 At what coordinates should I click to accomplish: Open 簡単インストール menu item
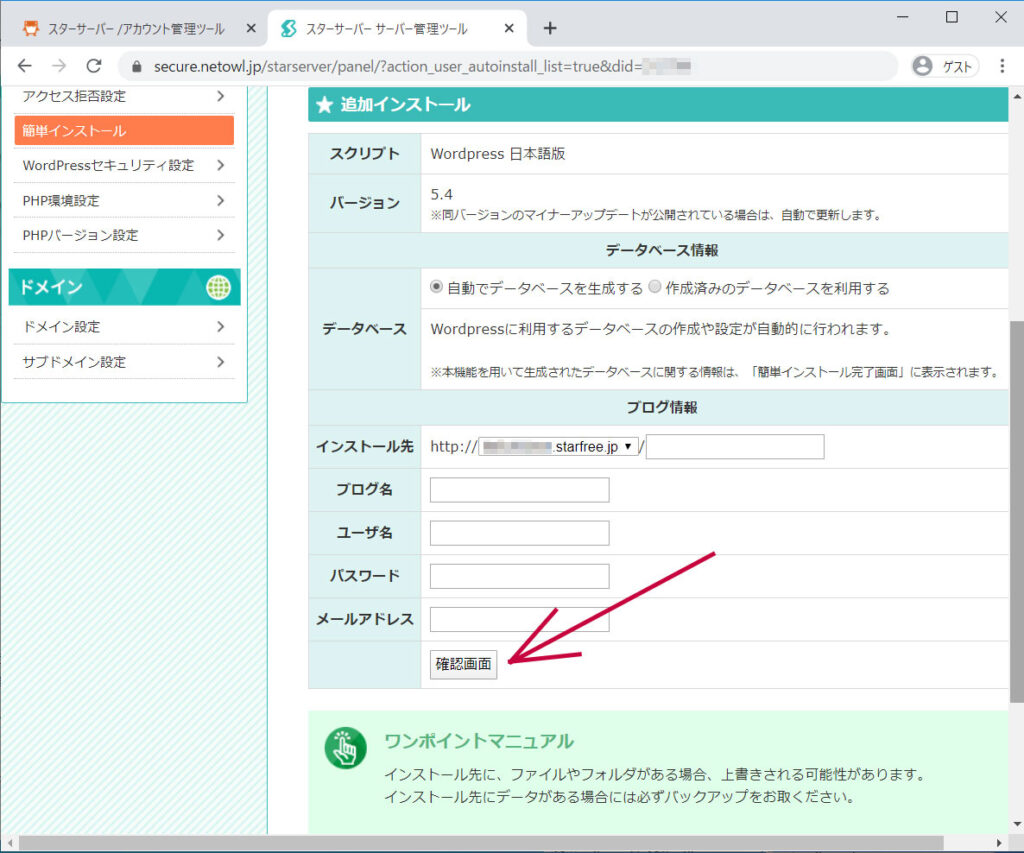[x=124, y=131]
